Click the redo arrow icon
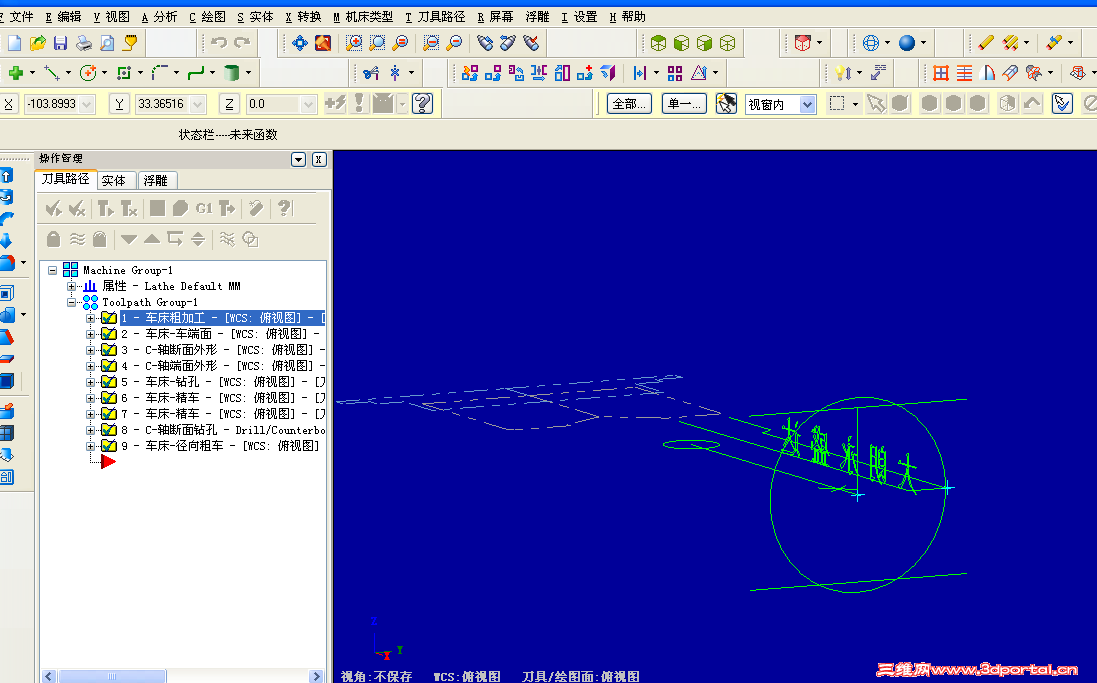Viewport: 1097px width, 683px height. [242, 43]
